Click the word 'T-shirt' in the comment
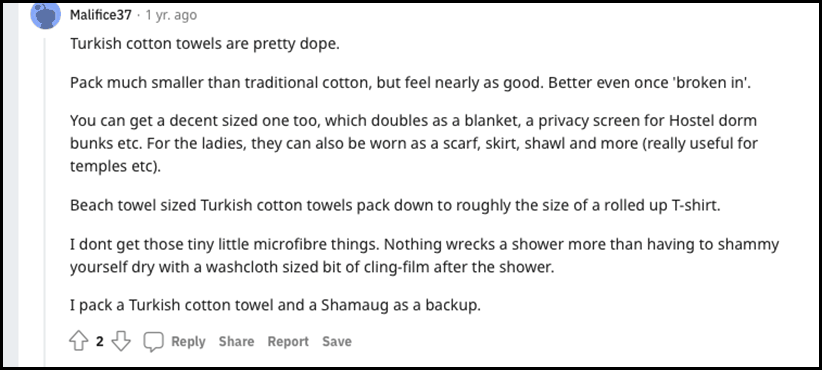The width and height of the screenshot is (822, 370). pyautogui.click(x=696, y=205)
